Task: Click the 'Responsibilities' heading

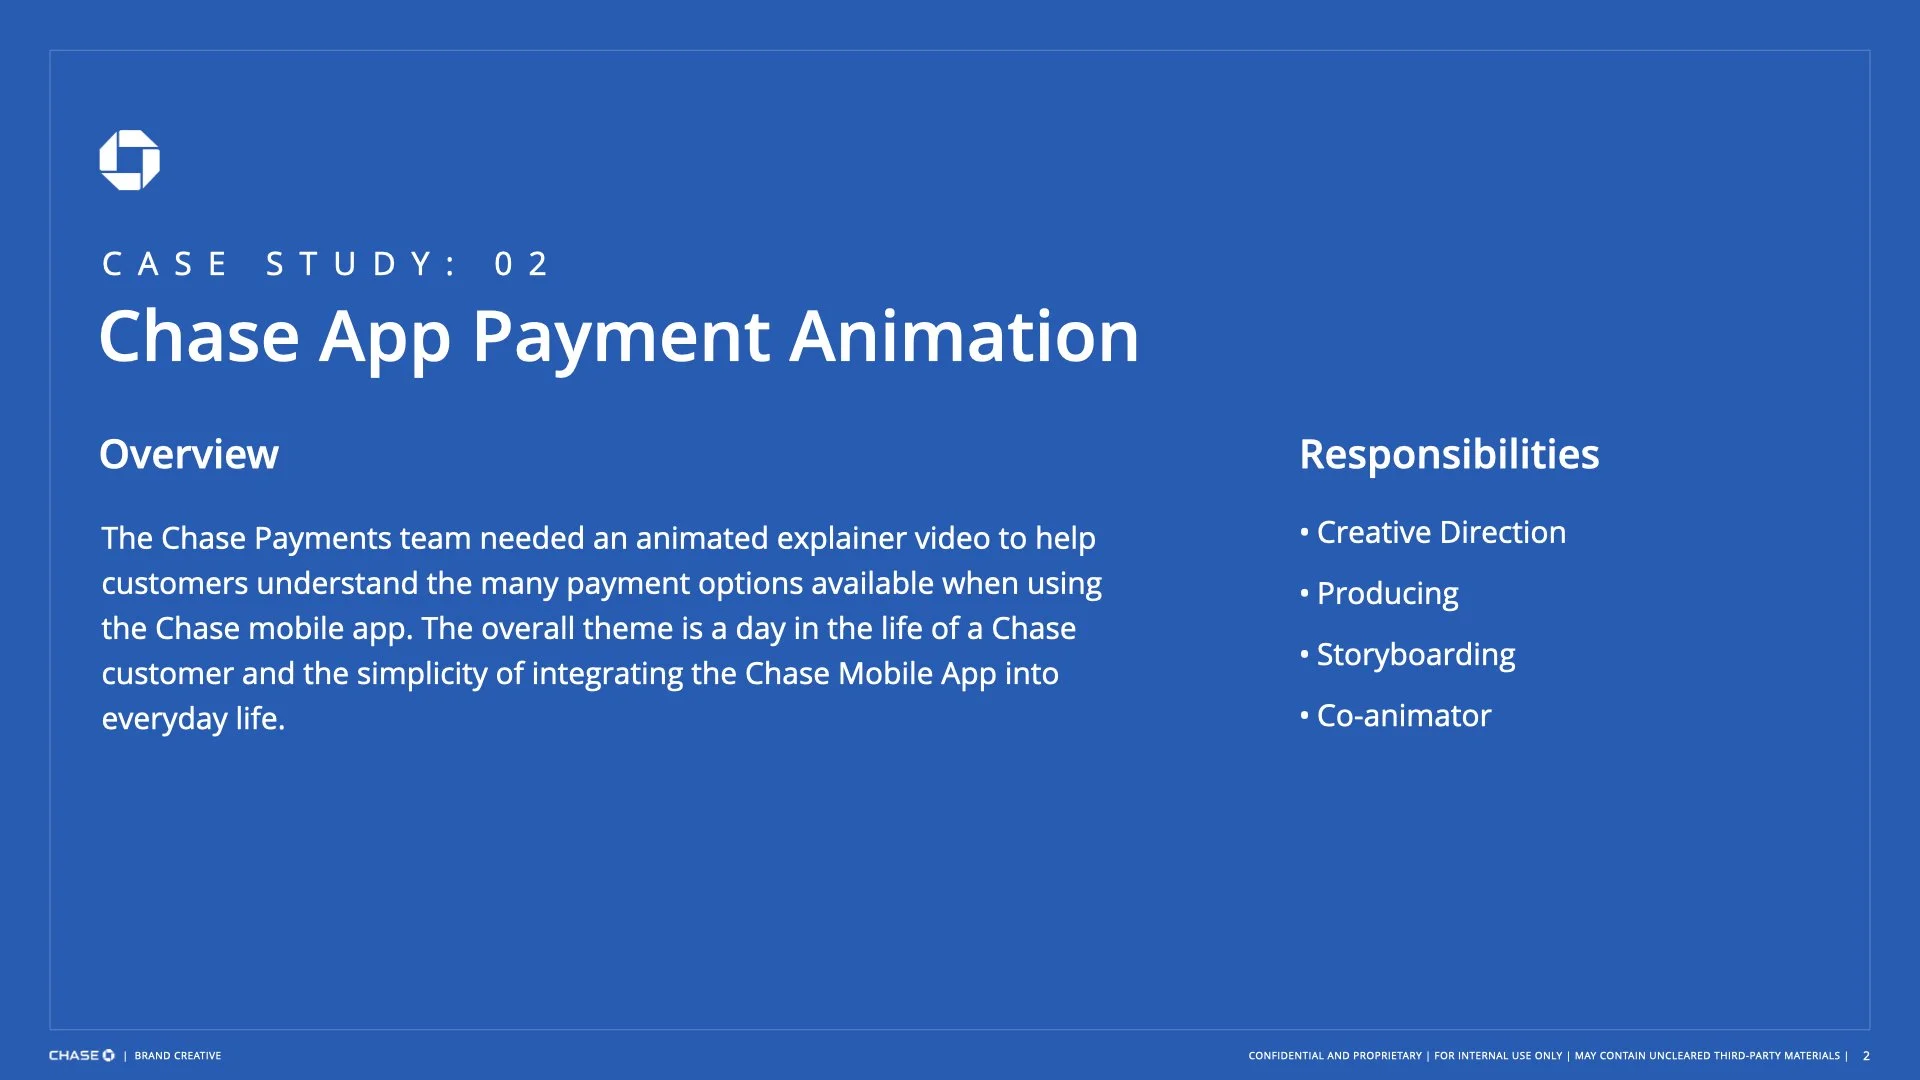Action: pyautogui.click(x=1449, y=455)
